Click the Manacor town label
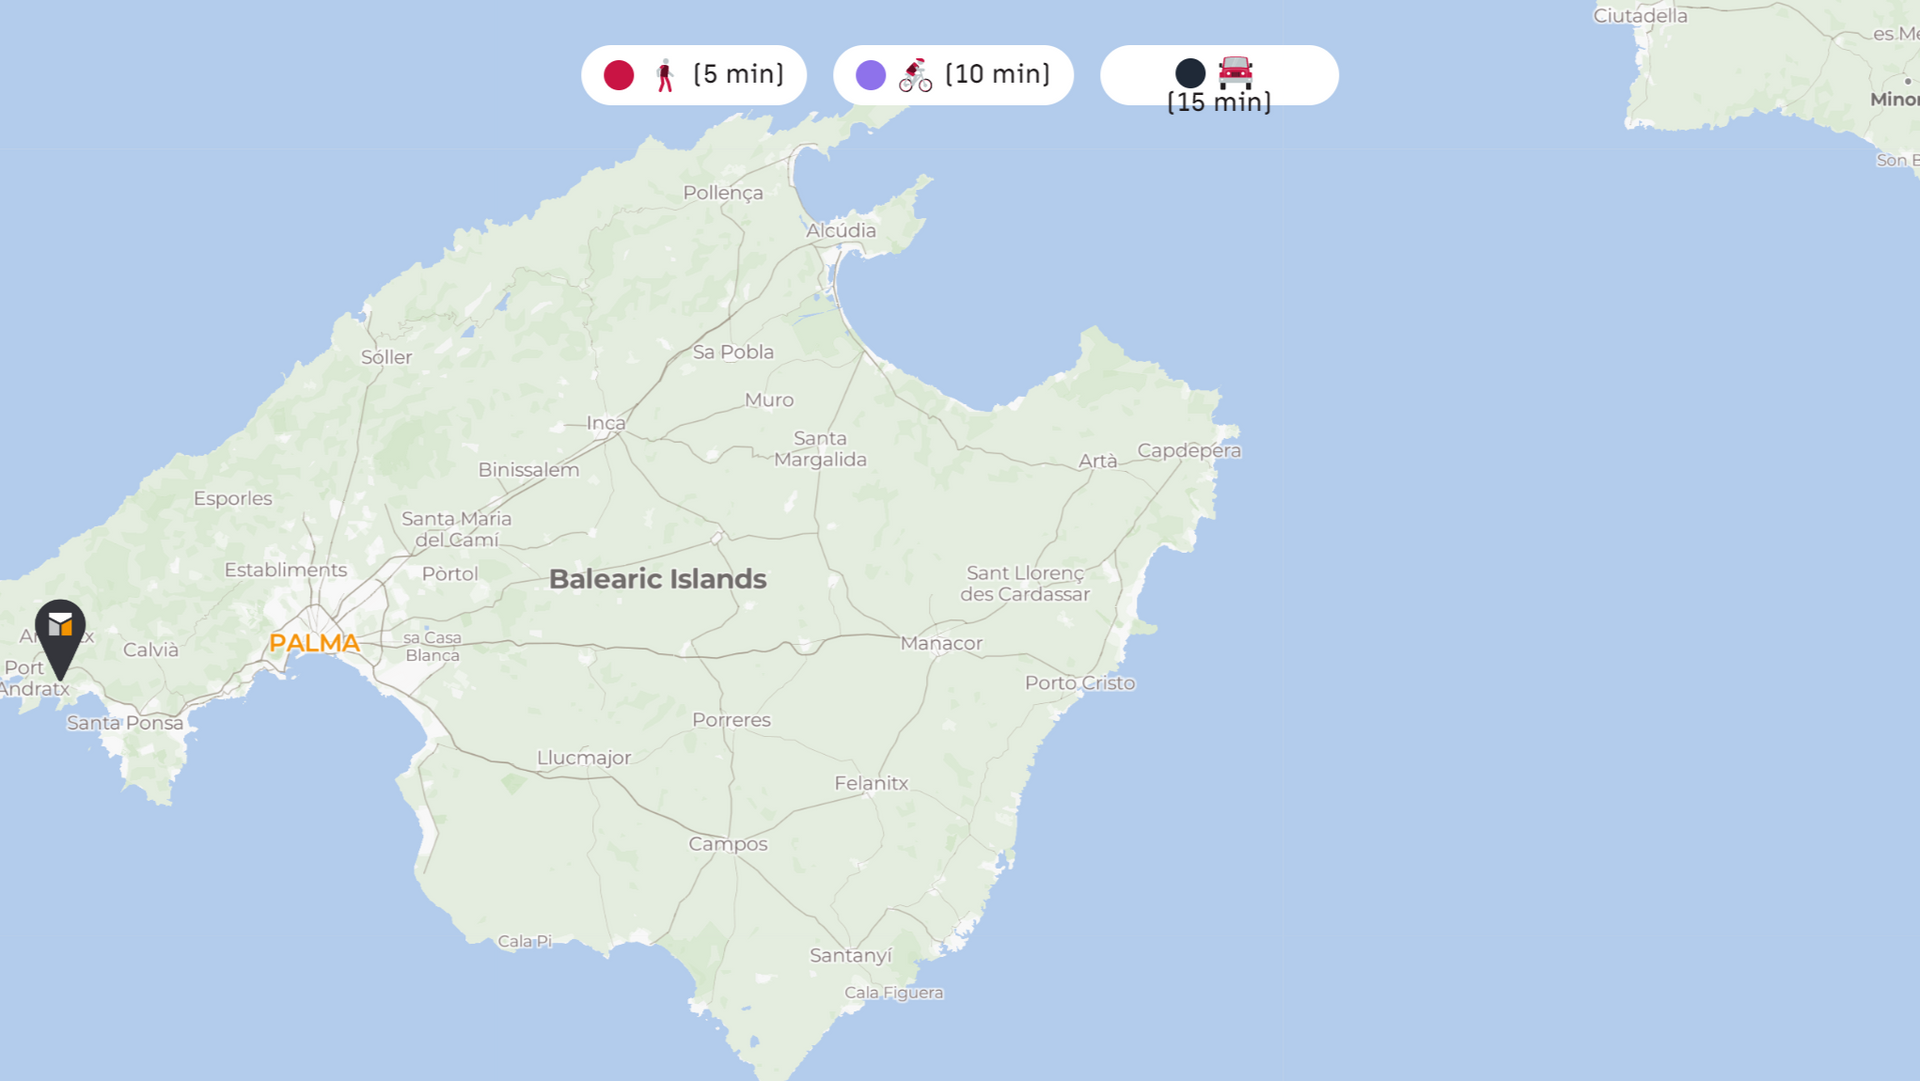Screen dimensions: 1920x1081 tap(941, 643)
